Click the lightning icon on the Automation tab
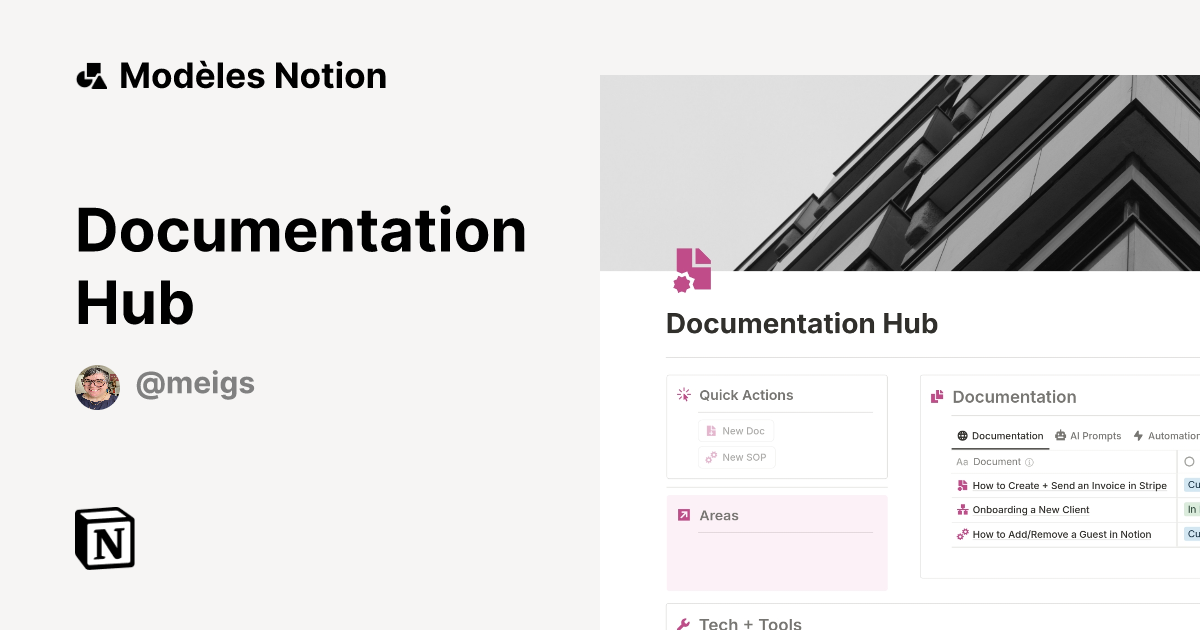1200x630 pixels. pyautogui.click(x=1137, y=436)
